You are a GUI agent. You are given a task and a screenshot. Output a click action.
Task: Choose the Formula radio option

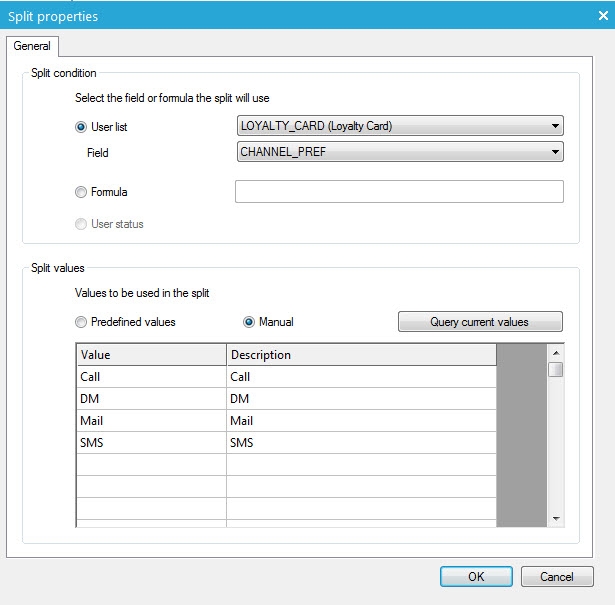pos(82,192)
